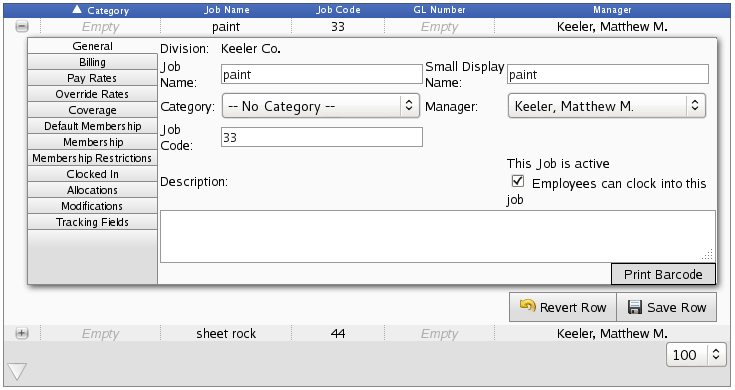735x390 pixels.
Task: Click the job code 44 cell
Action: [338, 333]
